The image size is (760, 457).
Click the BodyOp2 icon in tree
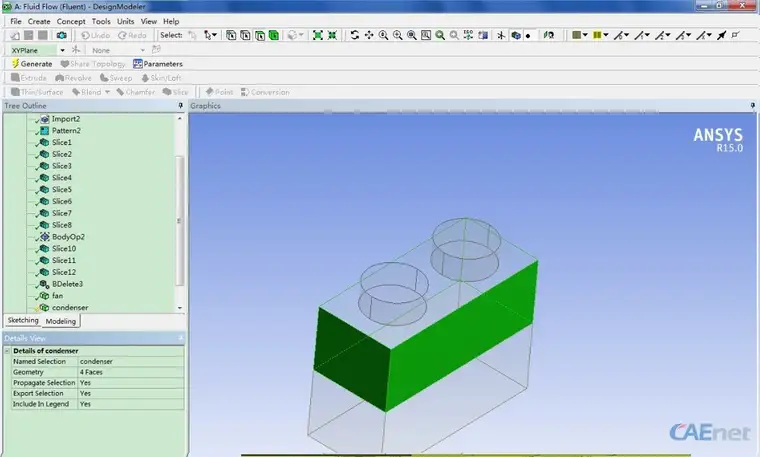point(45,236)
